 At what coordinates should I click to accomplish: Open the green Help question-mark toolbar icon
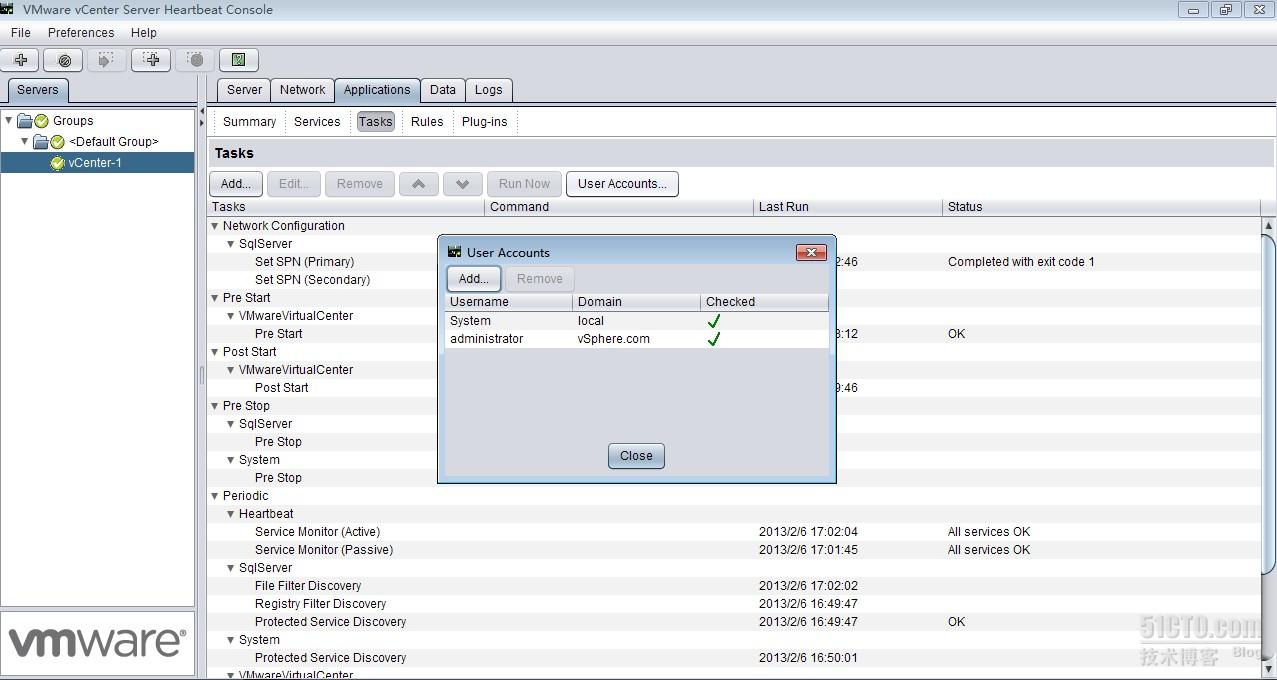point(239,60)
